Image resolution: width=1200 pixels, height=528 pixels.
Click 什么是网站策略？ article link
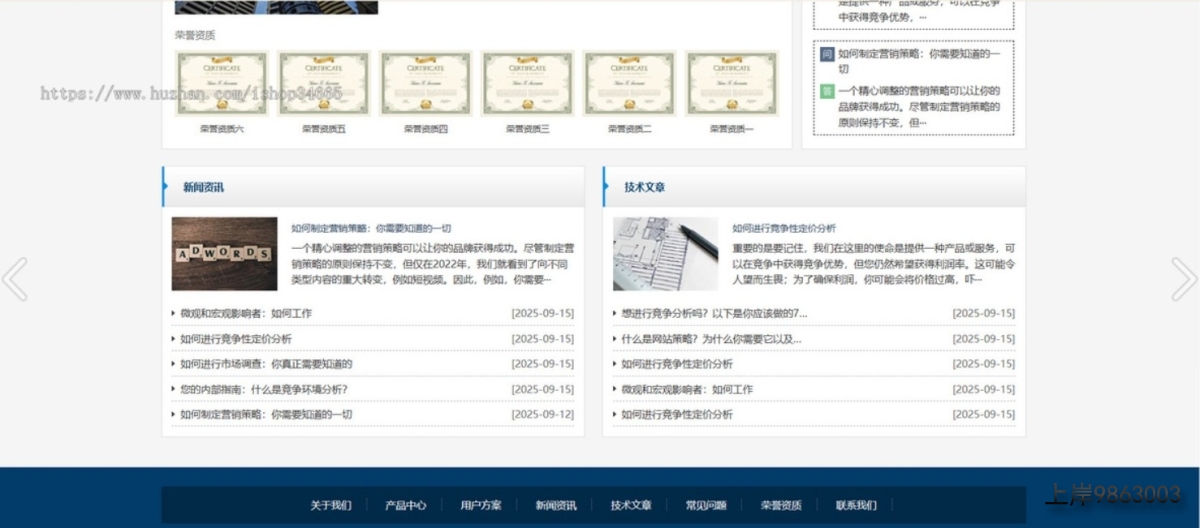pos(711,339)
